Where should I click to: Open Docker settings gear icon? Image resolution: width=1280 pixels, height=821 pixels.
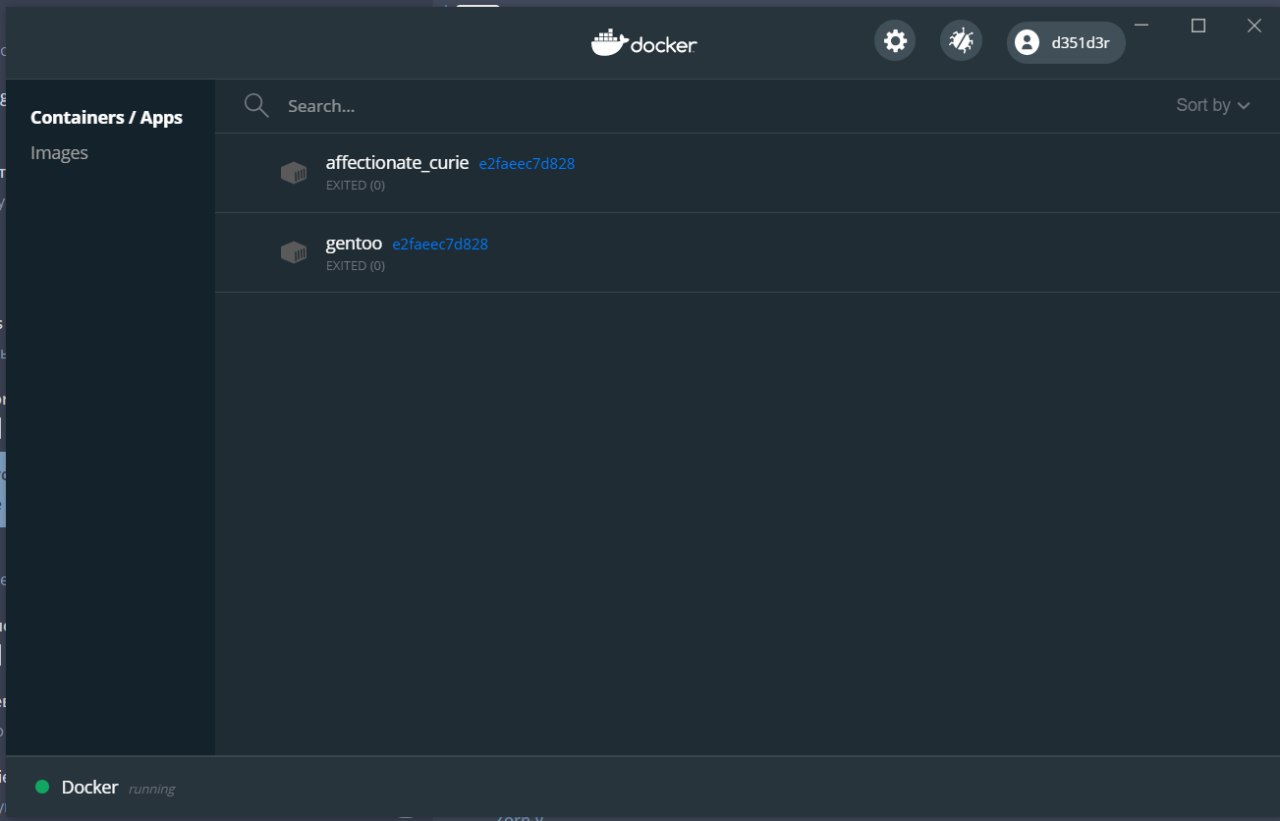click(x=895, y=42)
